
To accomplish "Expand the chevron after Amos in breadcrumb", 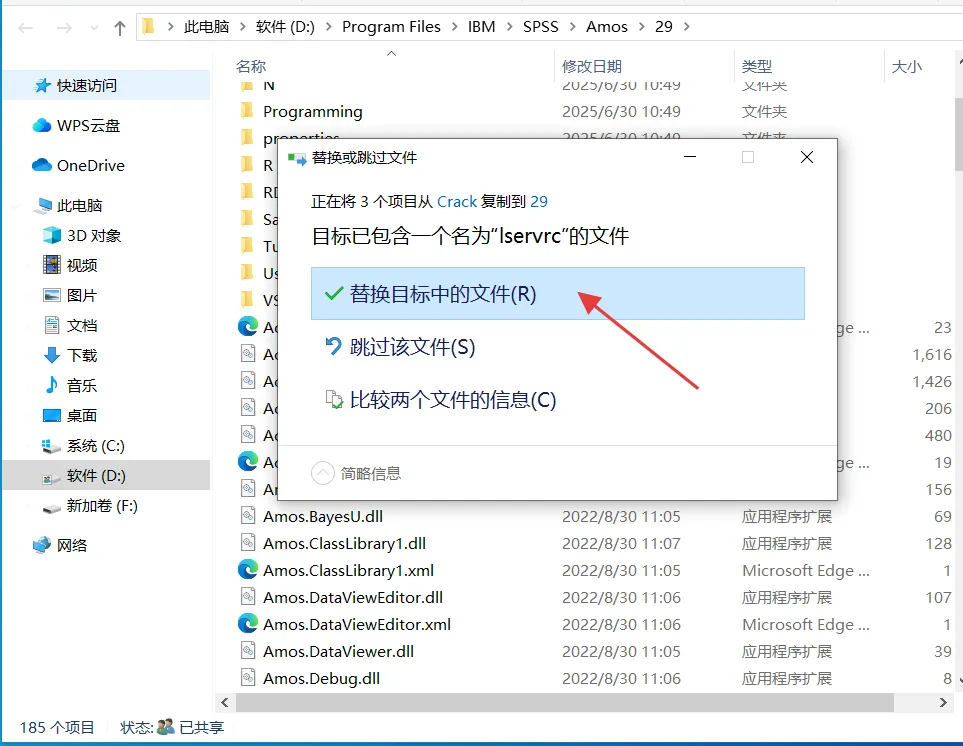I will 642,26.
